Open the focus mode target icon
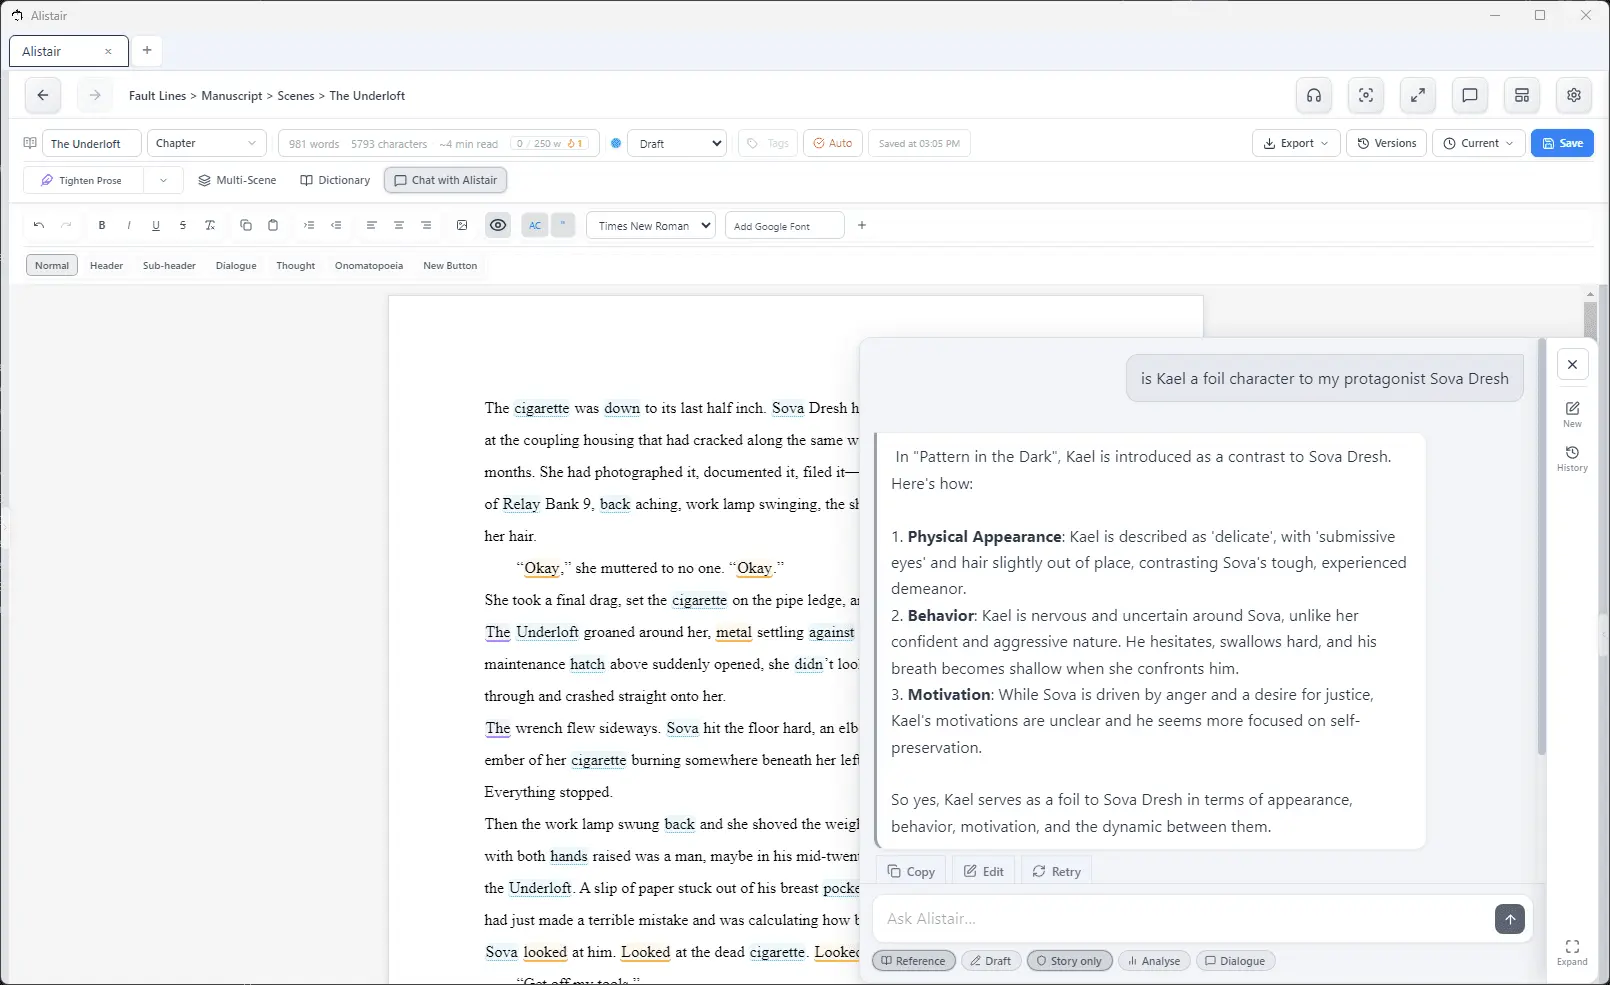The width and height of the screenshot is (1610, 985). pos(1366,96)
